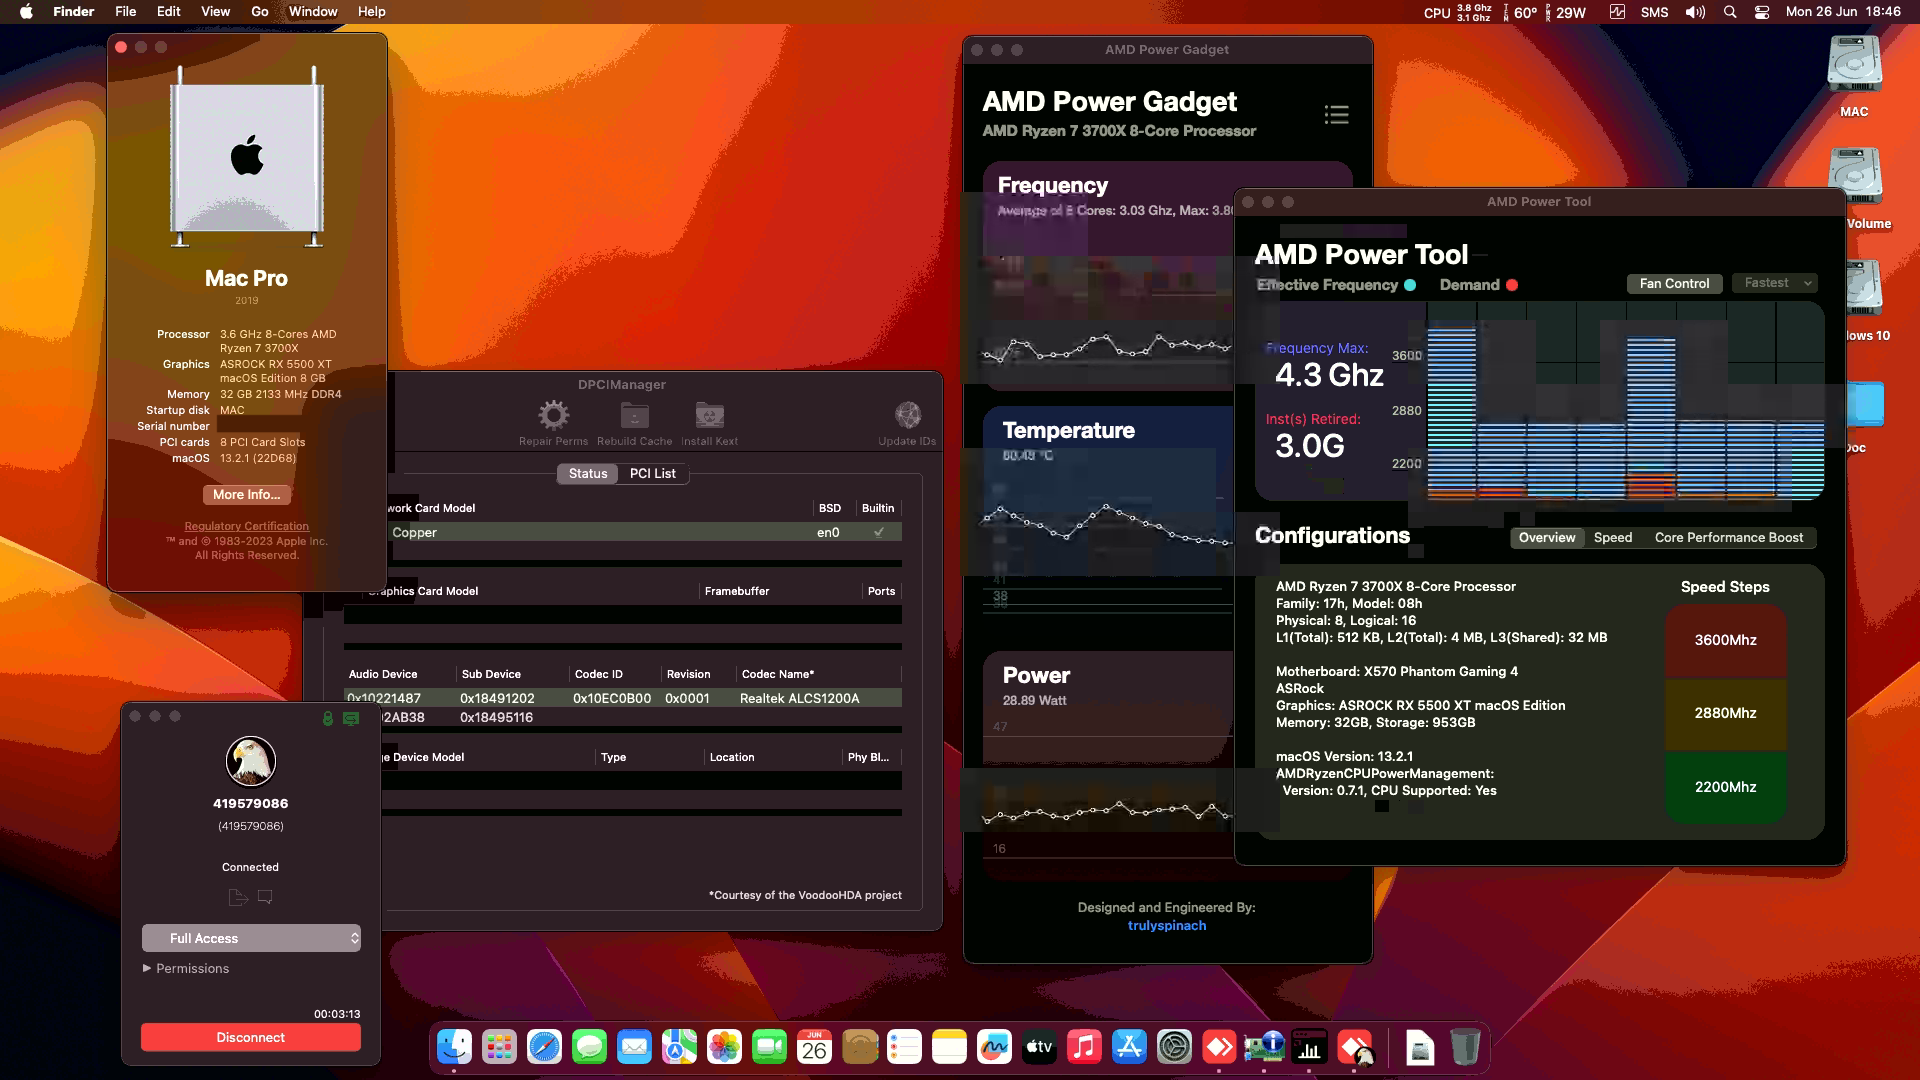The image size is (1920, 1080).
Task: Open Reminders from the dock
Action: (904, 1047)
